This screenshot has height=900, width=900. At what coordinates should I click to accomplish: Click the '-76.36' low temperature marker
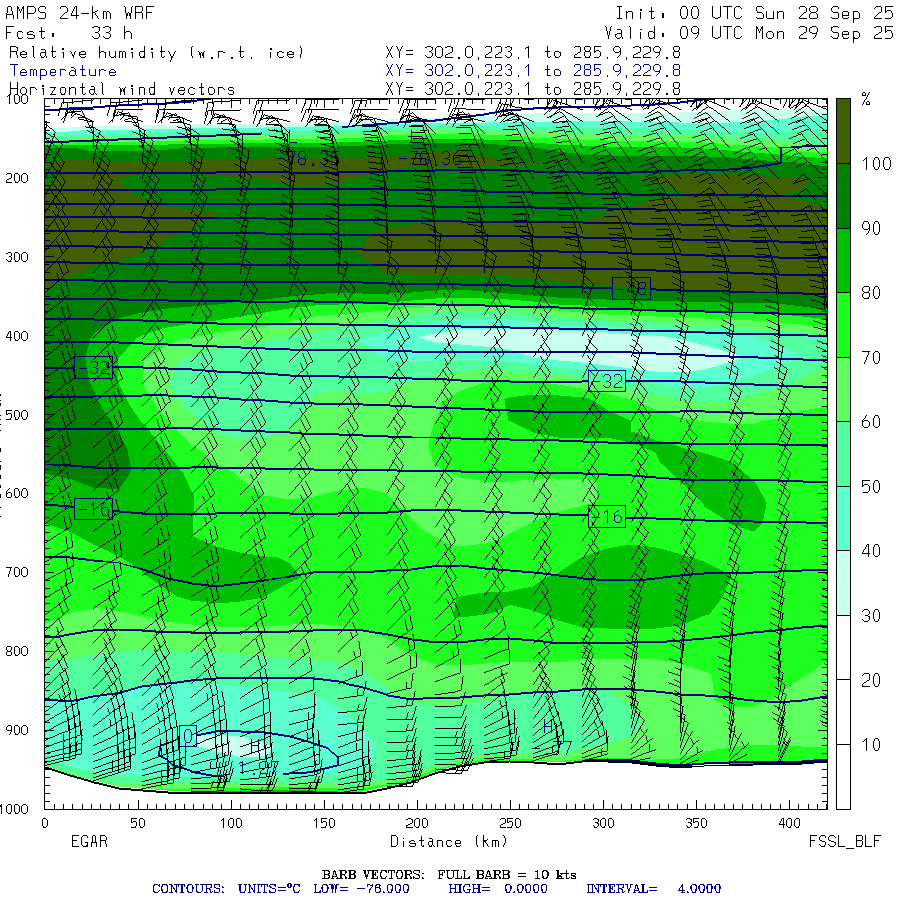430,159
